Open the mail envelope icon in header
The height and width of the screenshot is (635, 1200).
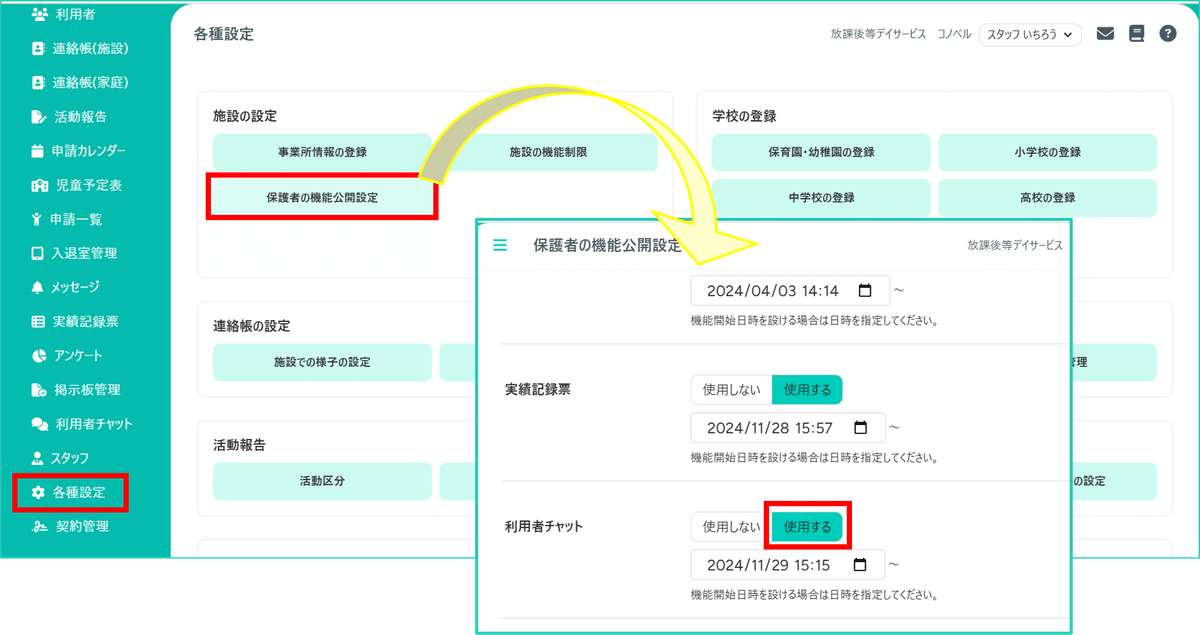(x=1105, y=33)
